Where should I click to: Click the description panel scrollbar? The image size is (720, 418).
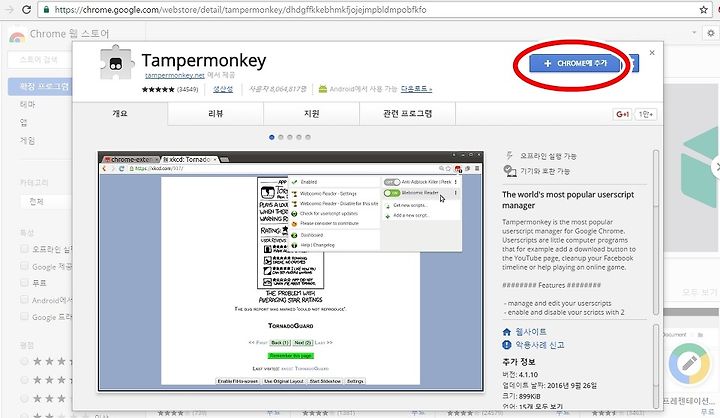tap(656, 232)
